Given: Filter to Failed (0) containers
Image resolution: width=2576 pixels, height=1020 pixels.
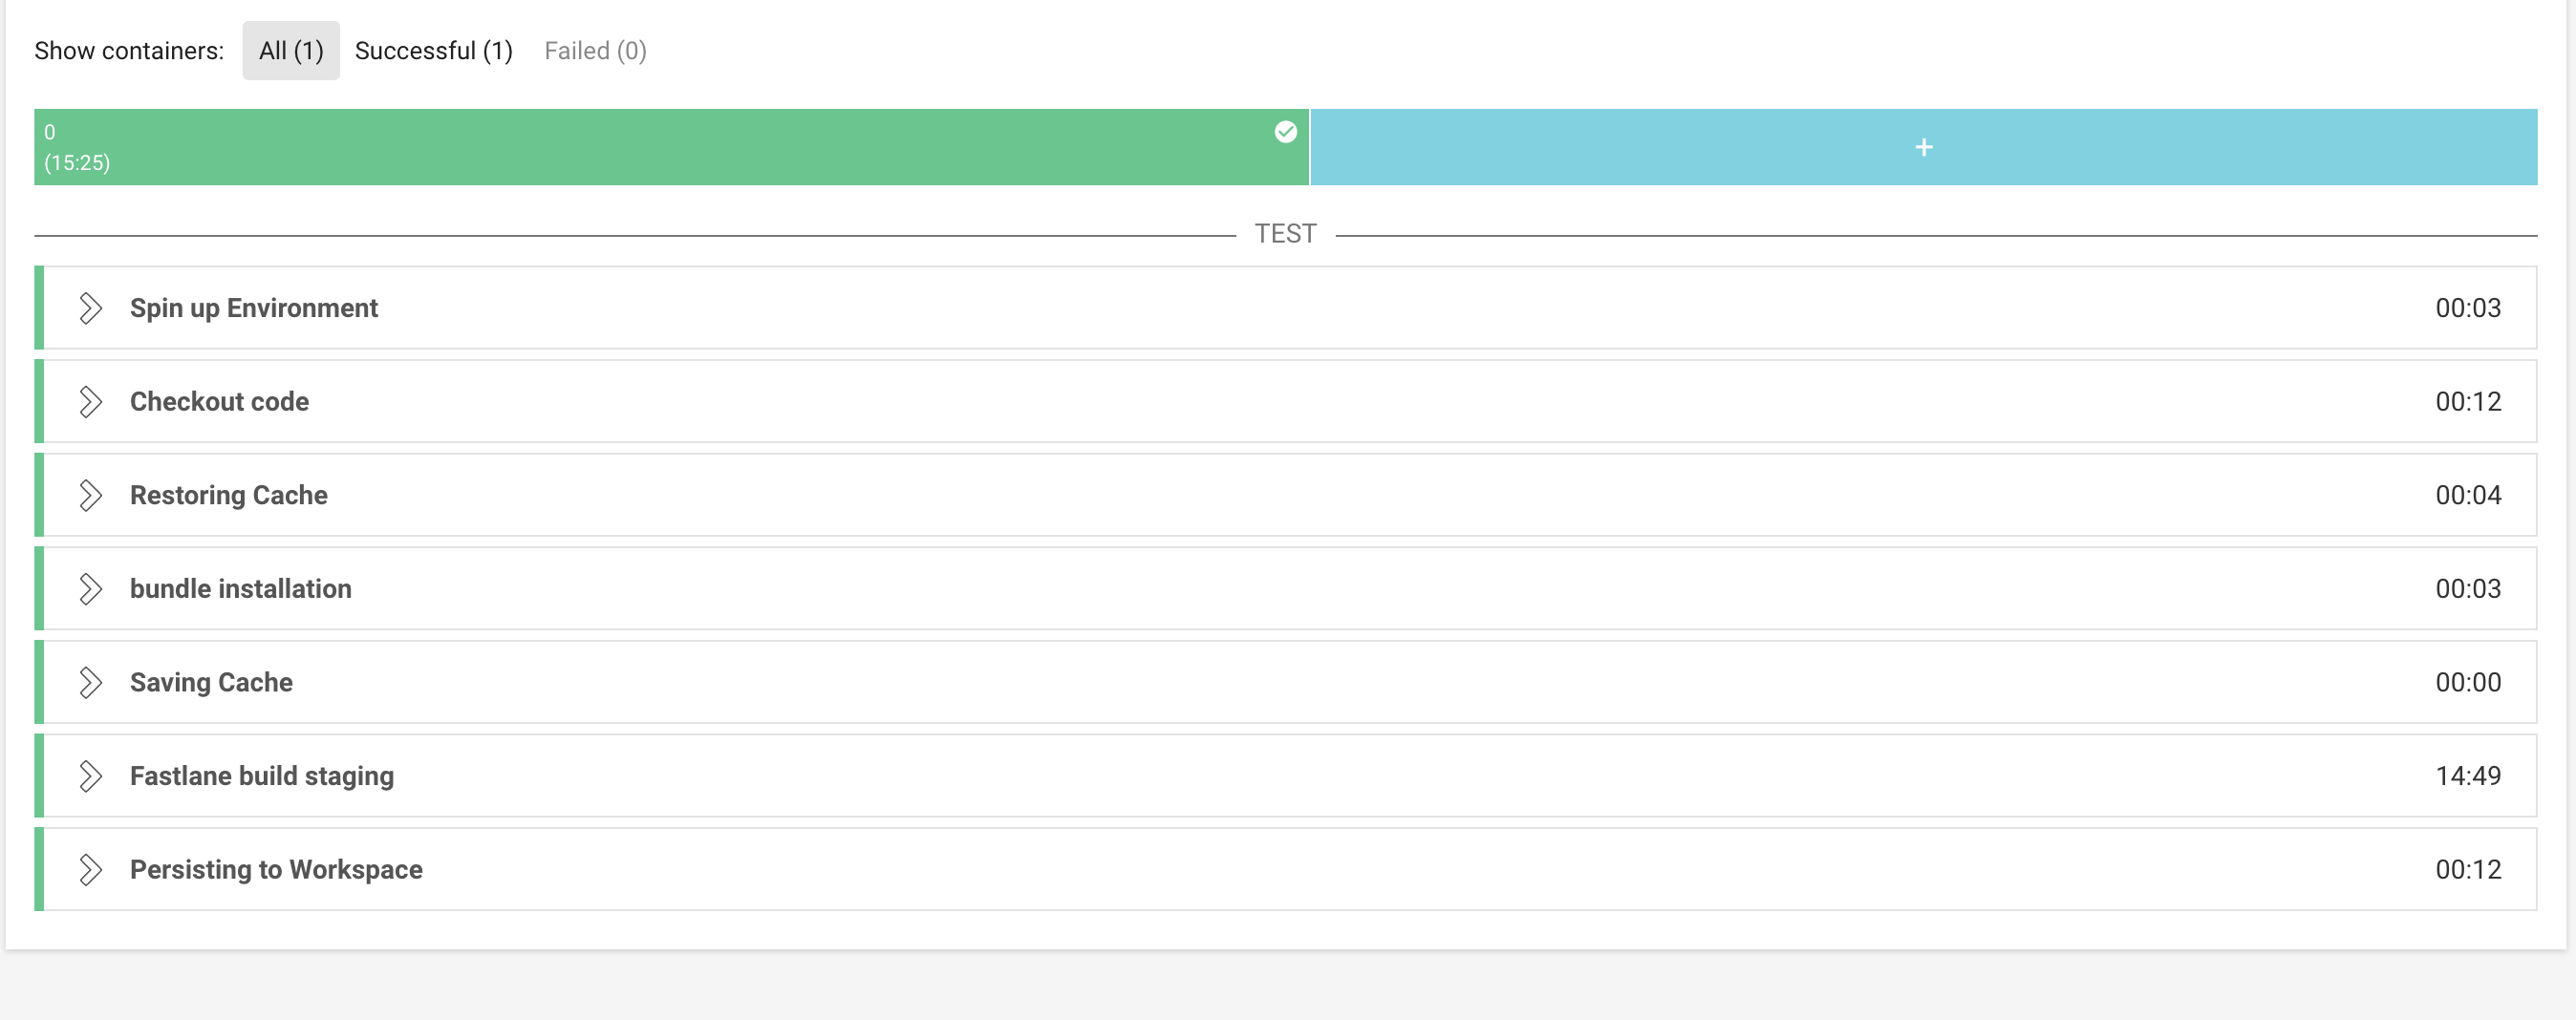Looking at the screenshot, I should tap(595, 51).
